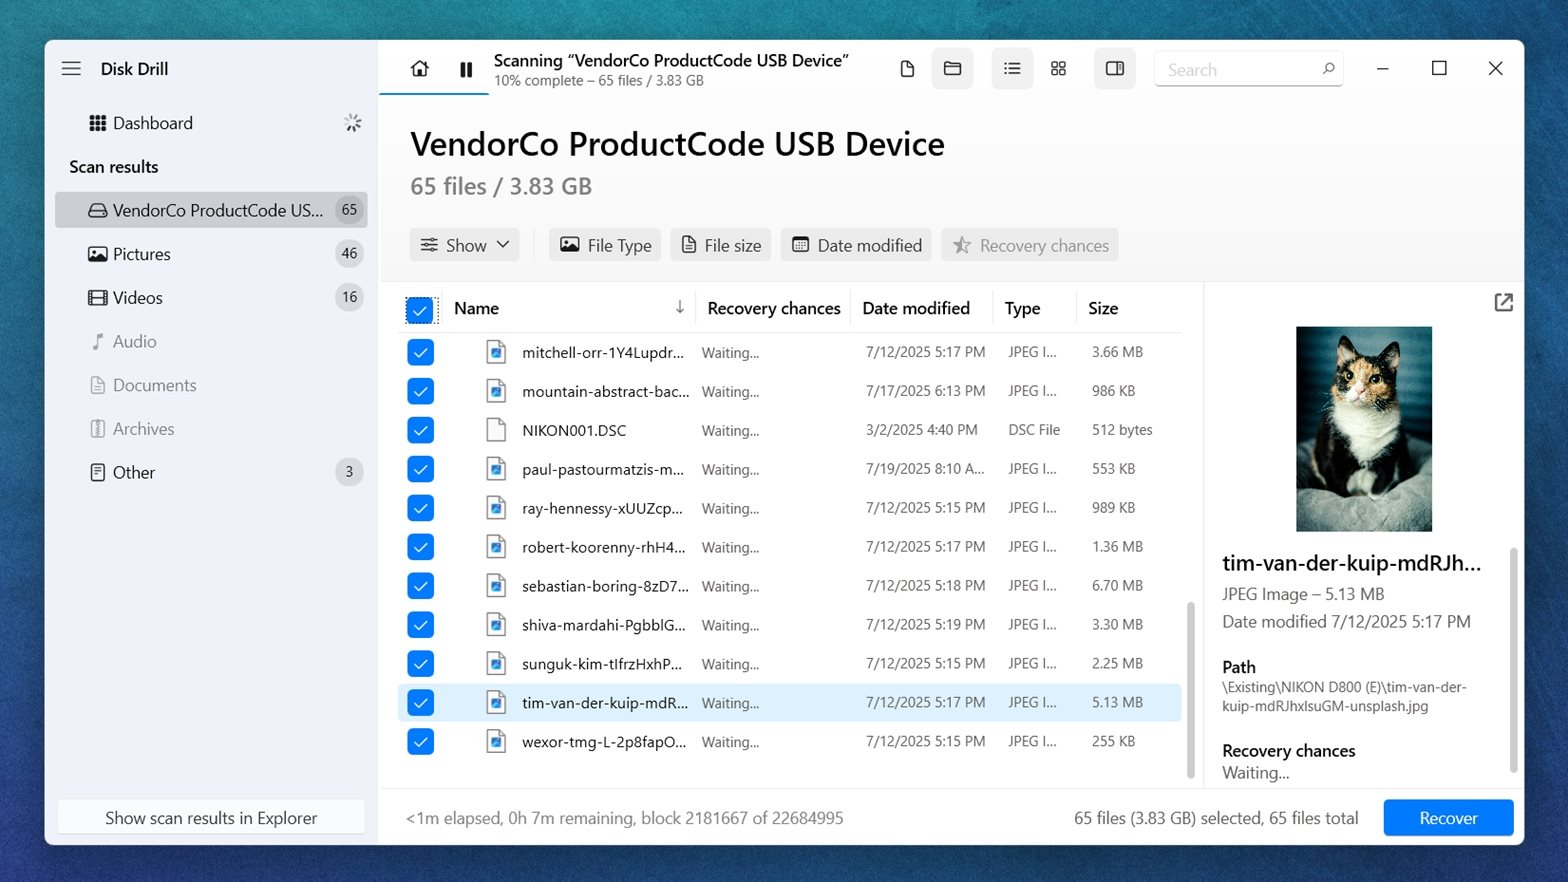Open the File Type filter
This screenshot has height=882, width=1568.
(605, 245)
